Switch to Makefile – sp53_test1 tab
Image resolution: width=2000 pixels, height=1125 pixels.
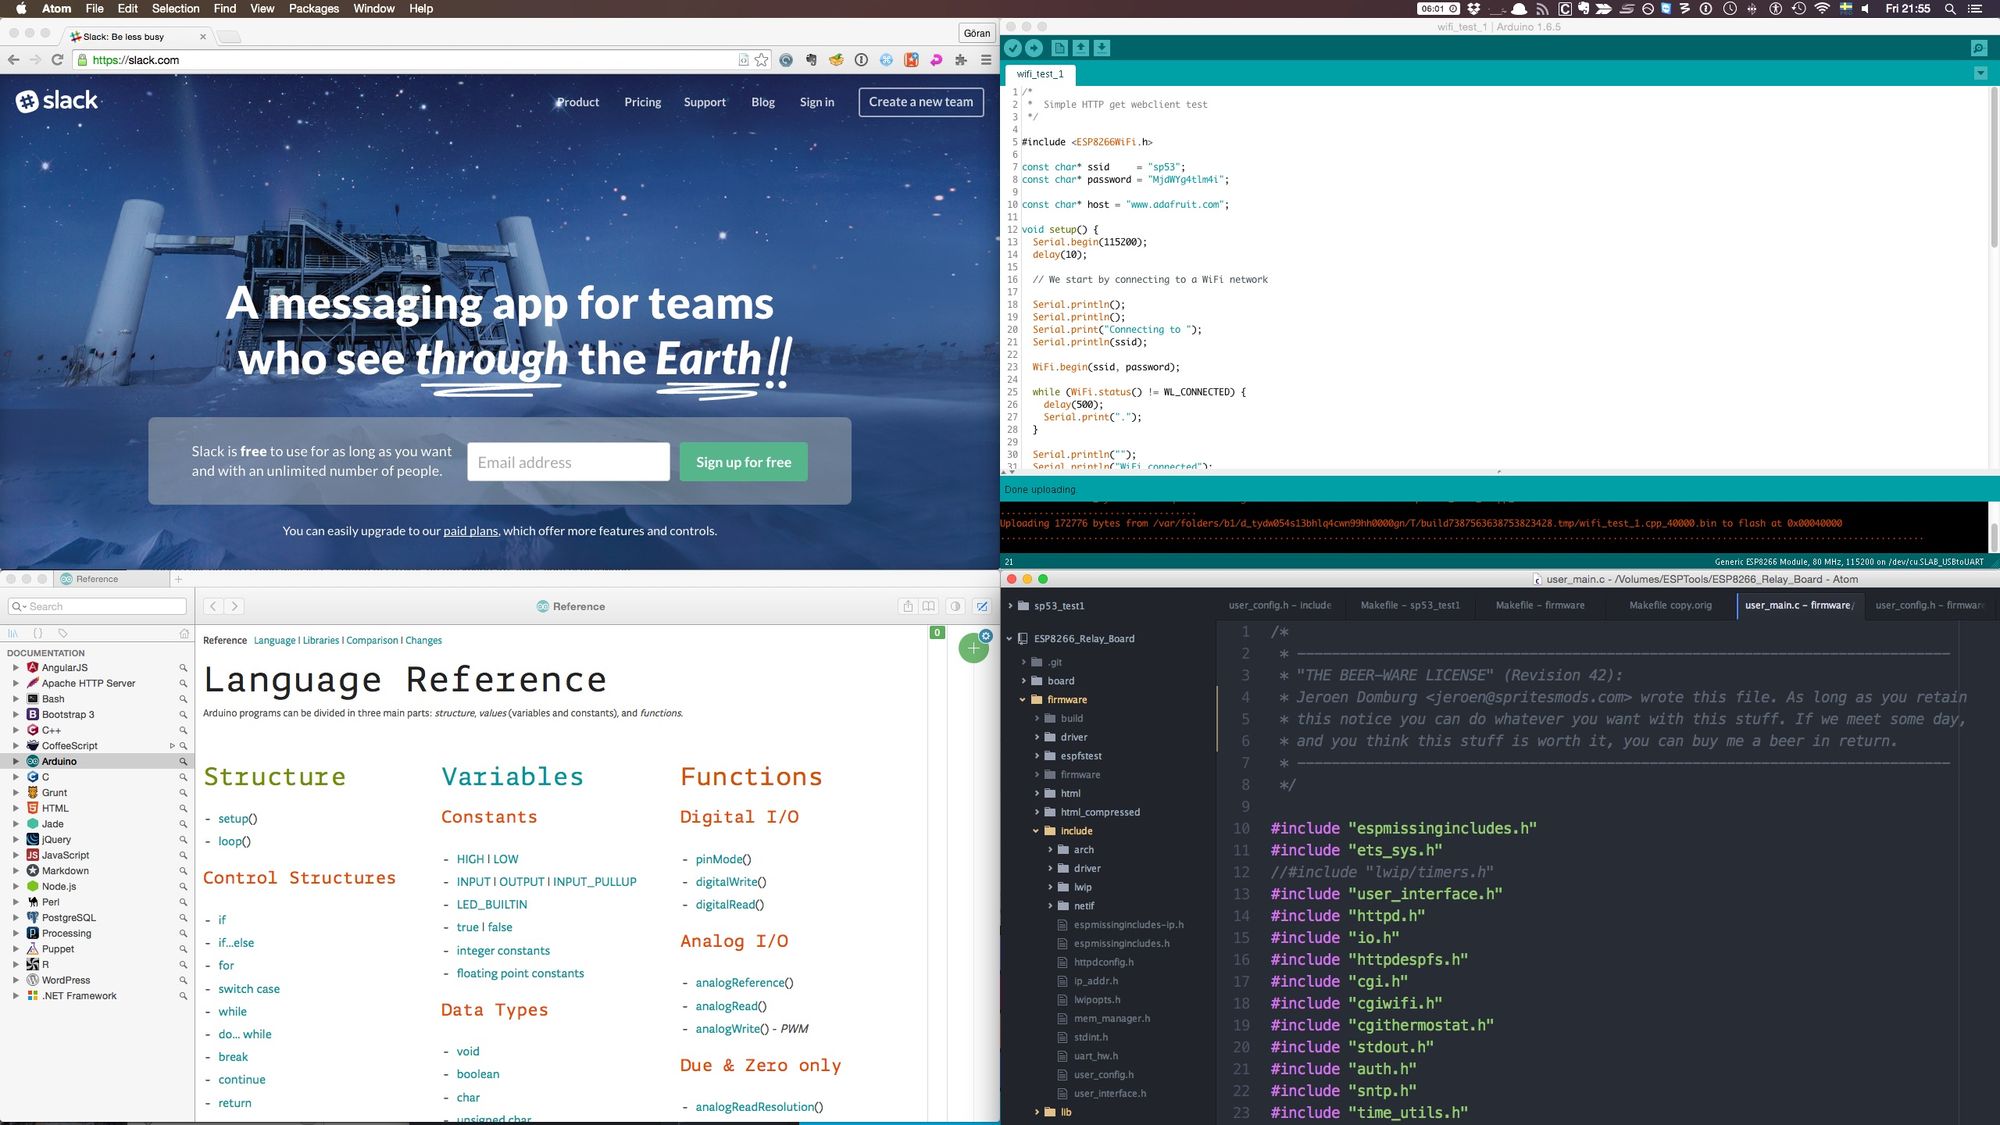(x=1410, y=605)
